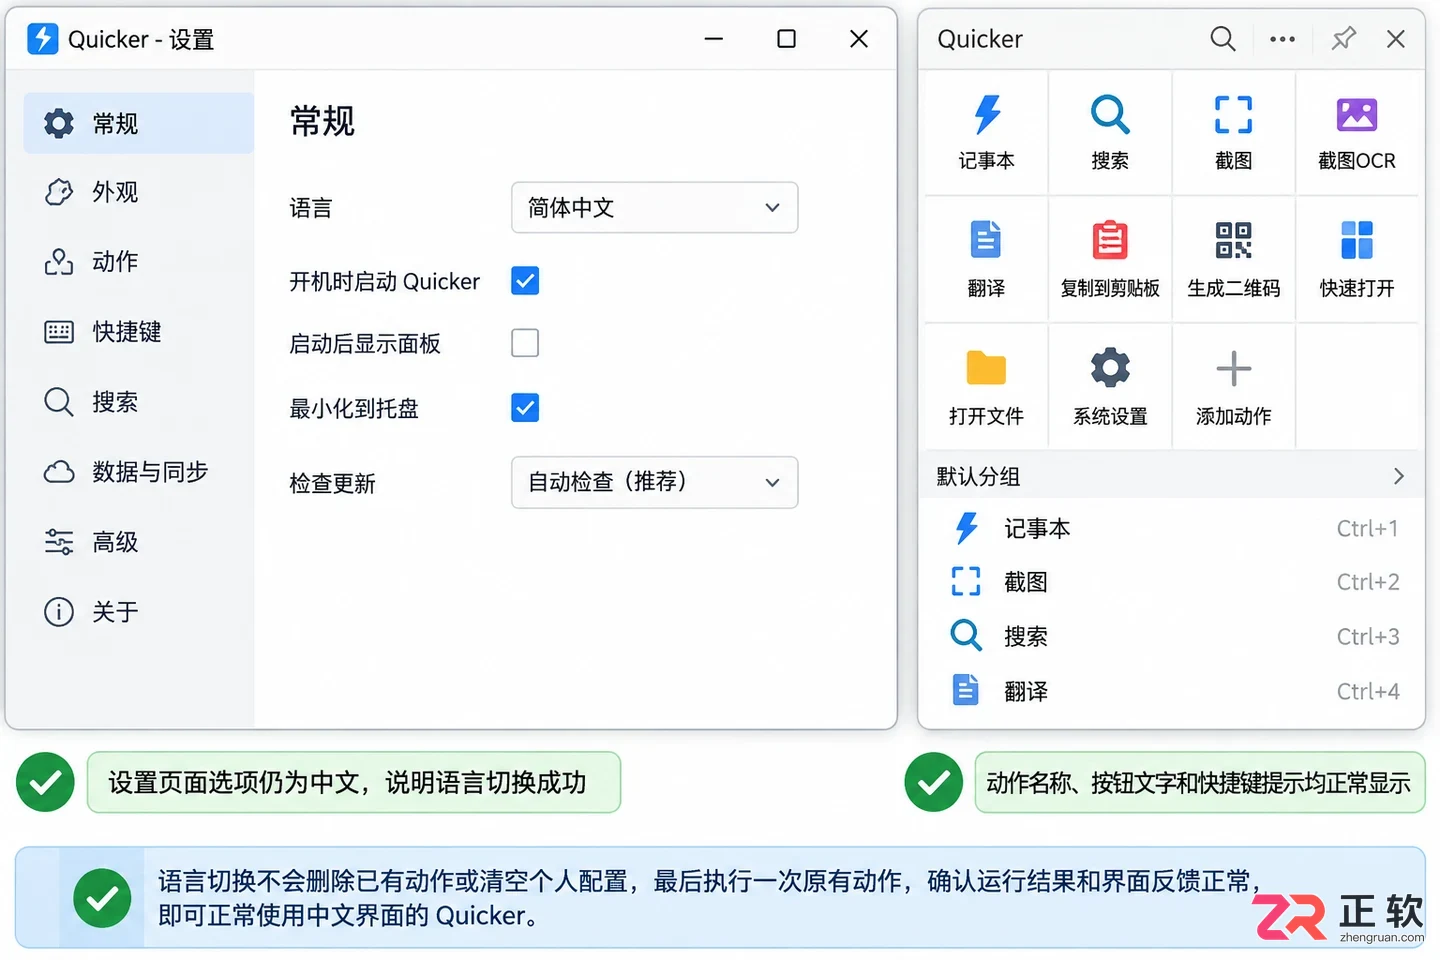Open the three-dots more menu in Quicker panel
The image size is (1440, 960).
click(x=1282, y=39)
